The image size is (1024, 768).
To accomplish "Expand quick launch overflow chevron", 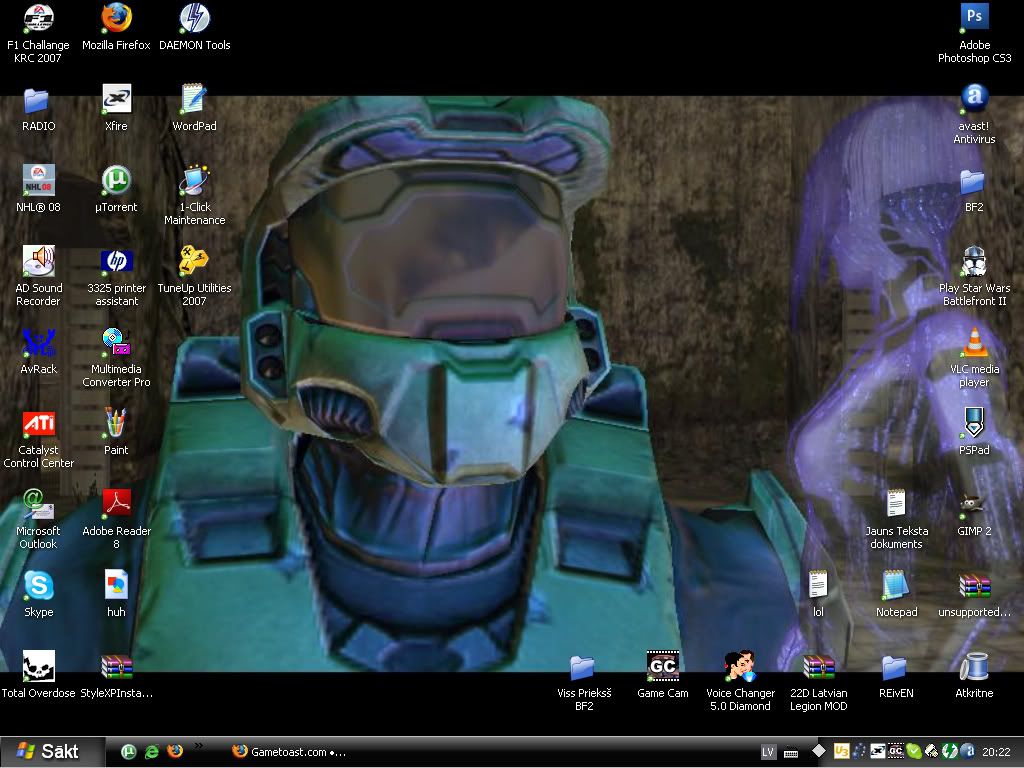I will (199, 745).
